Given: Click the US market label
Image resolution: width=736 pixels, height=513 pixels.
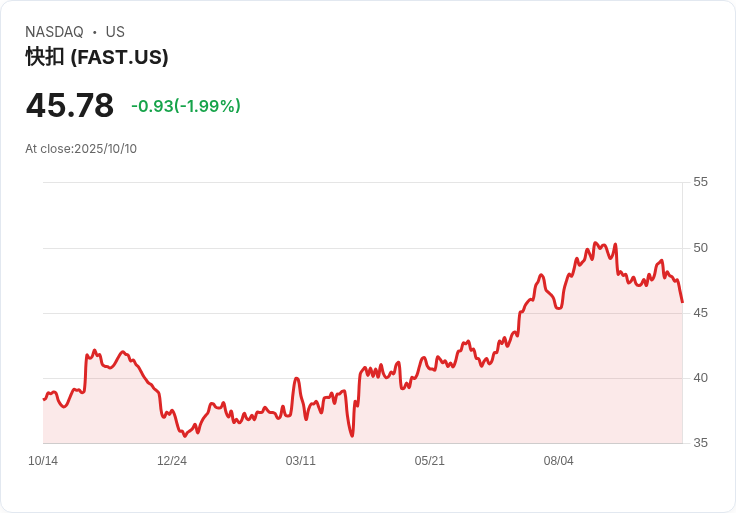Looking at the screenshot, I should (x=115, y=32).
